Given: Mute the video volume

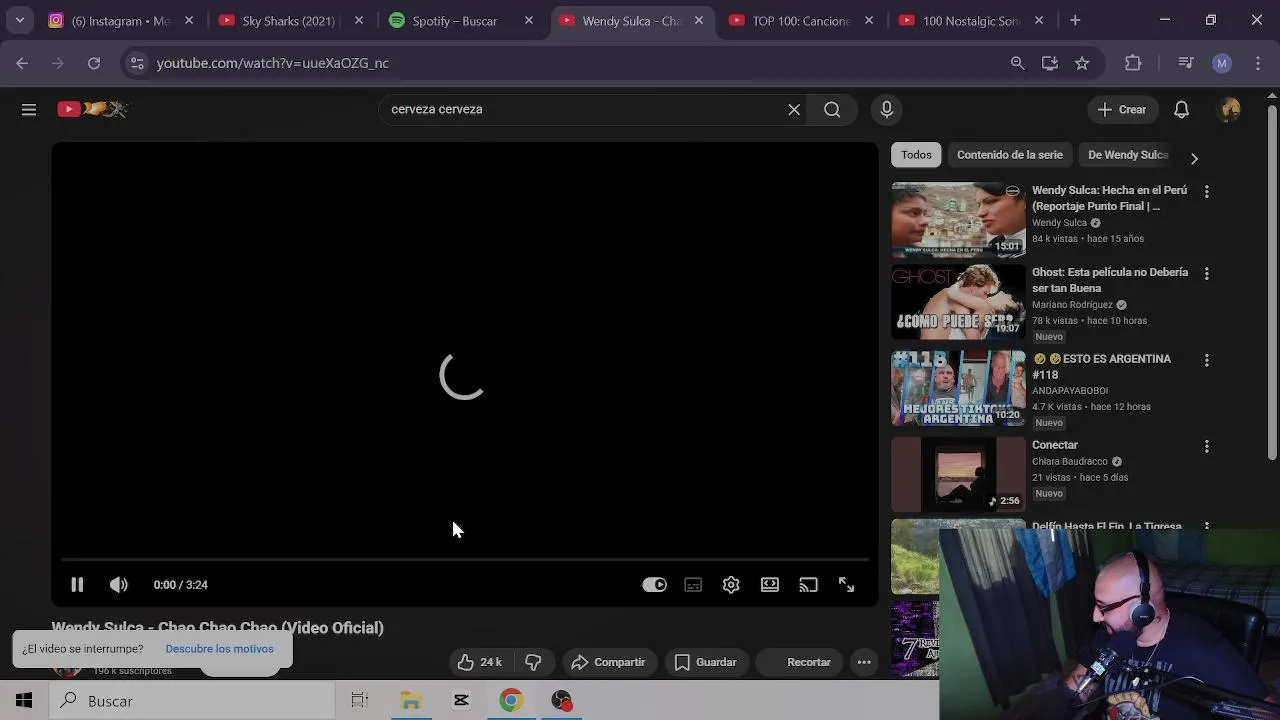Looking at the screenshot, I should coord(119,585).
